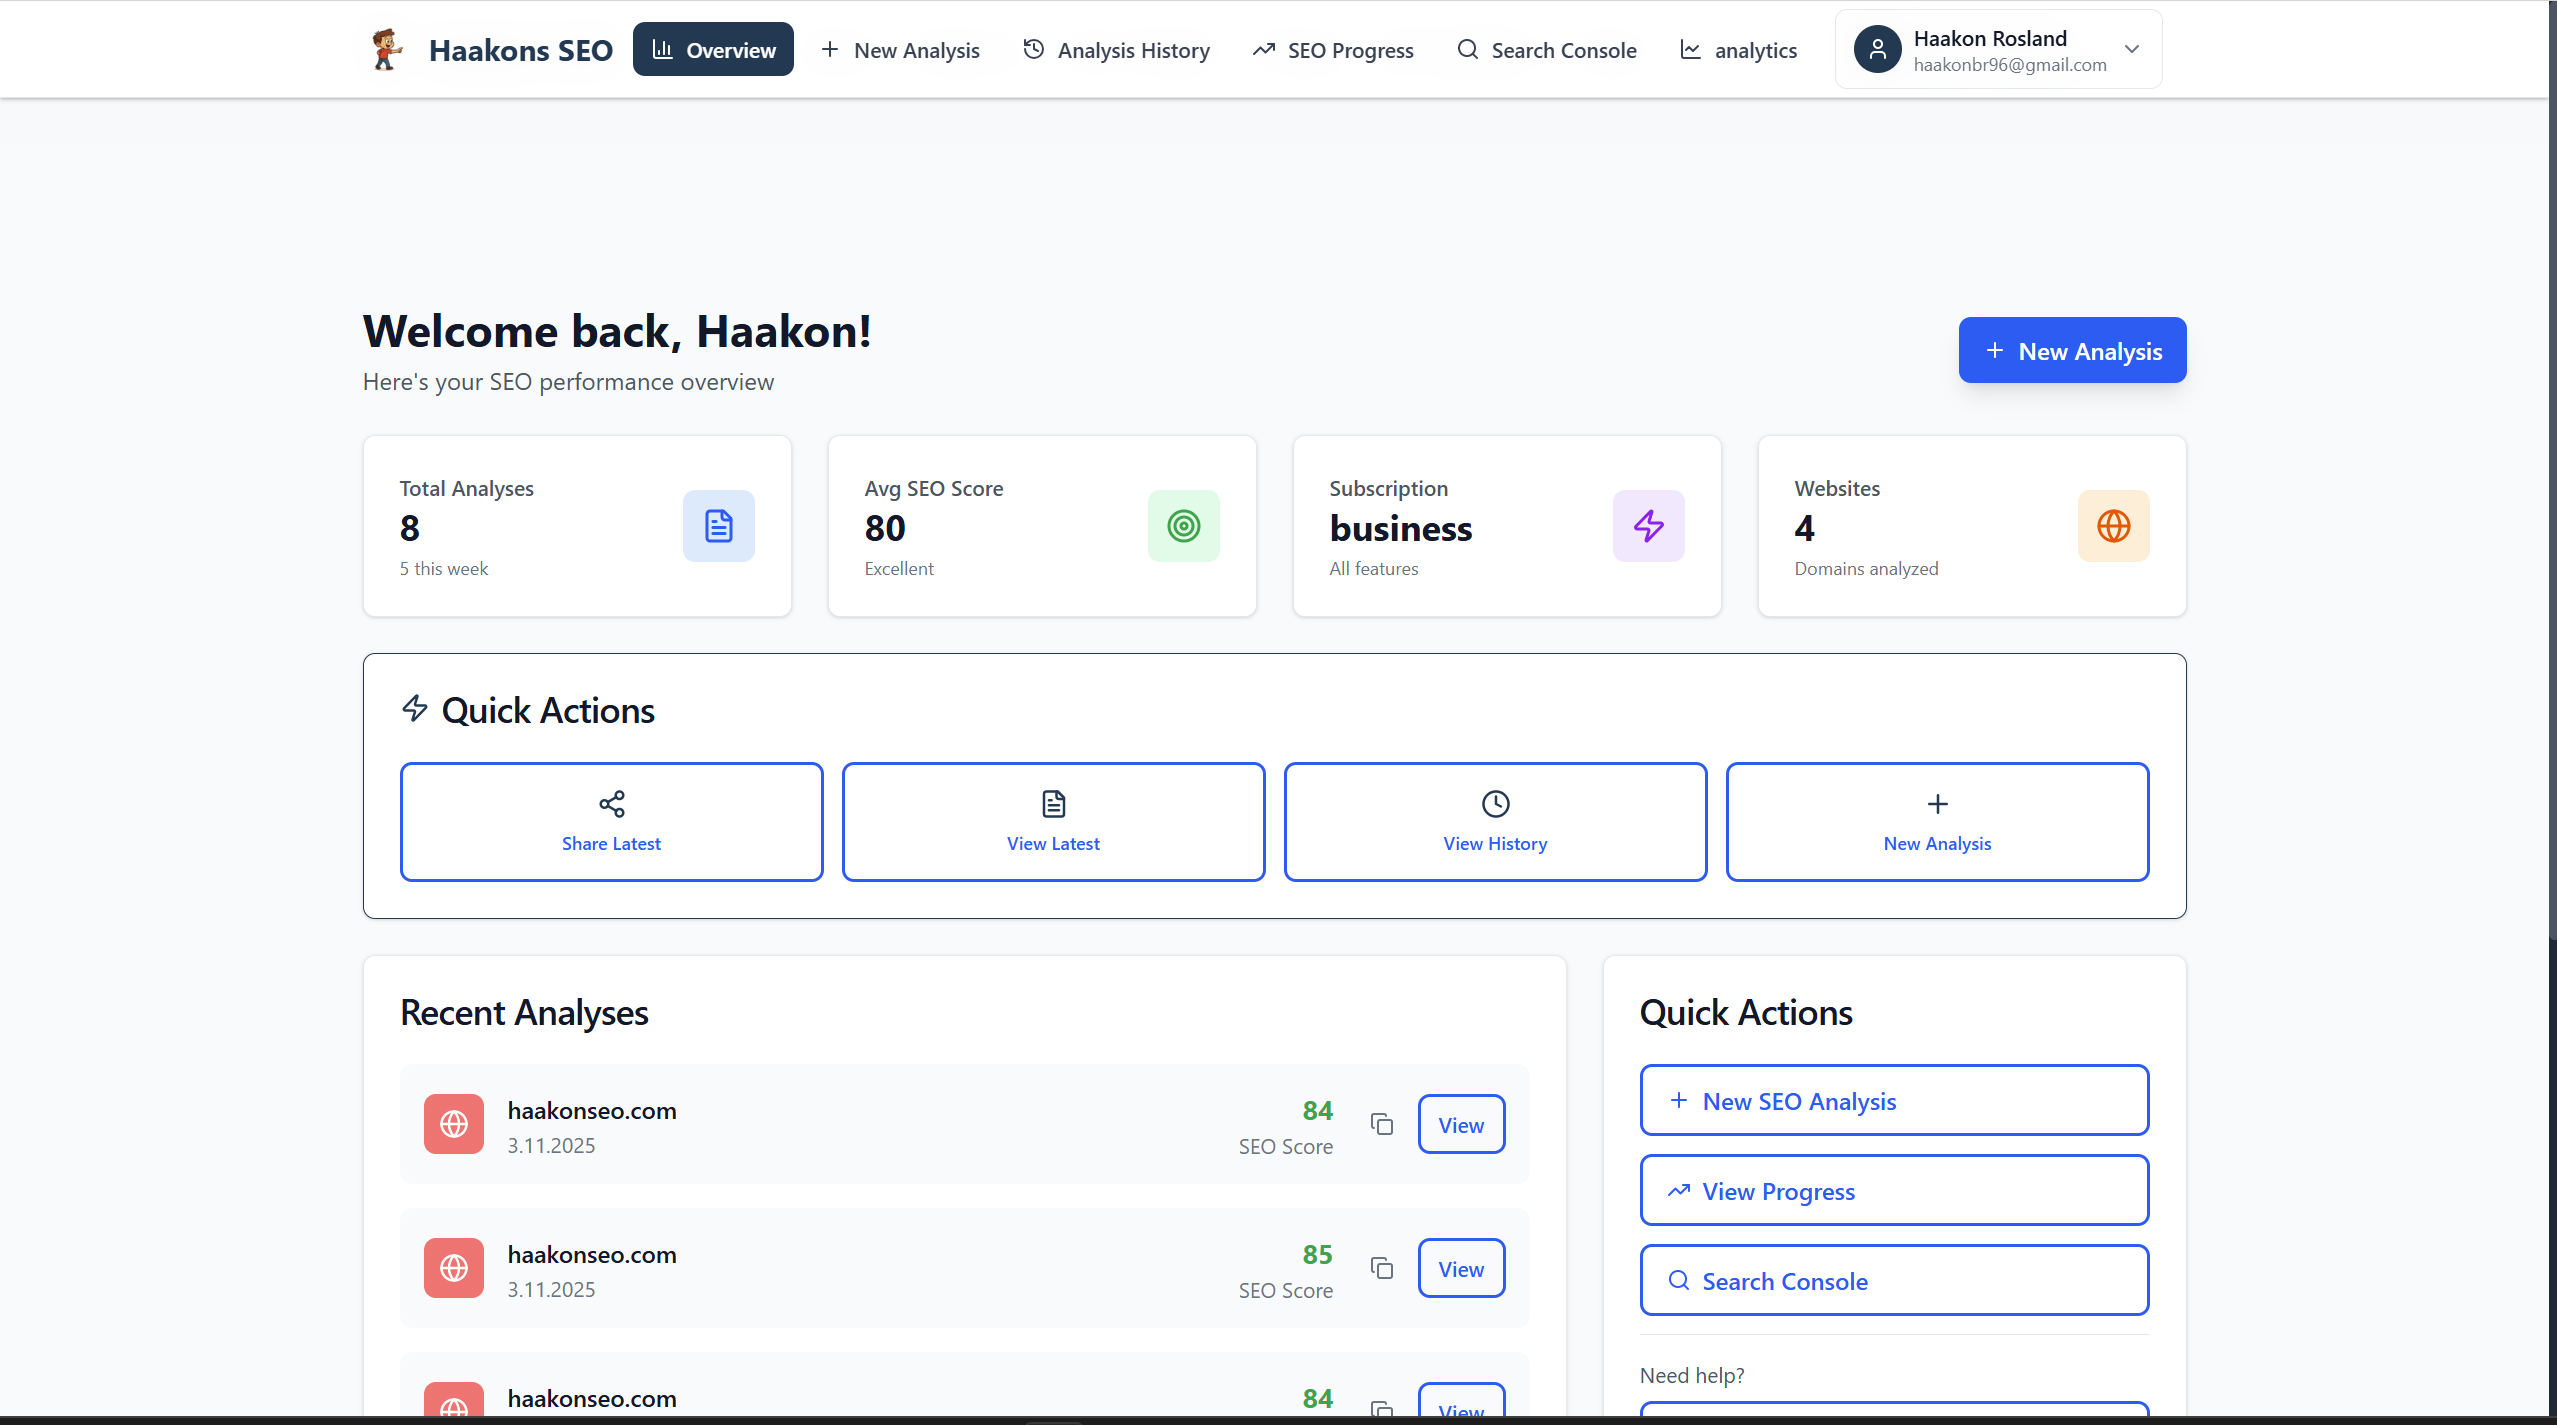The image size is (2557, 1425).
Task: Open Analysis History from the navigation bar
Action: tap(1115, 49)
